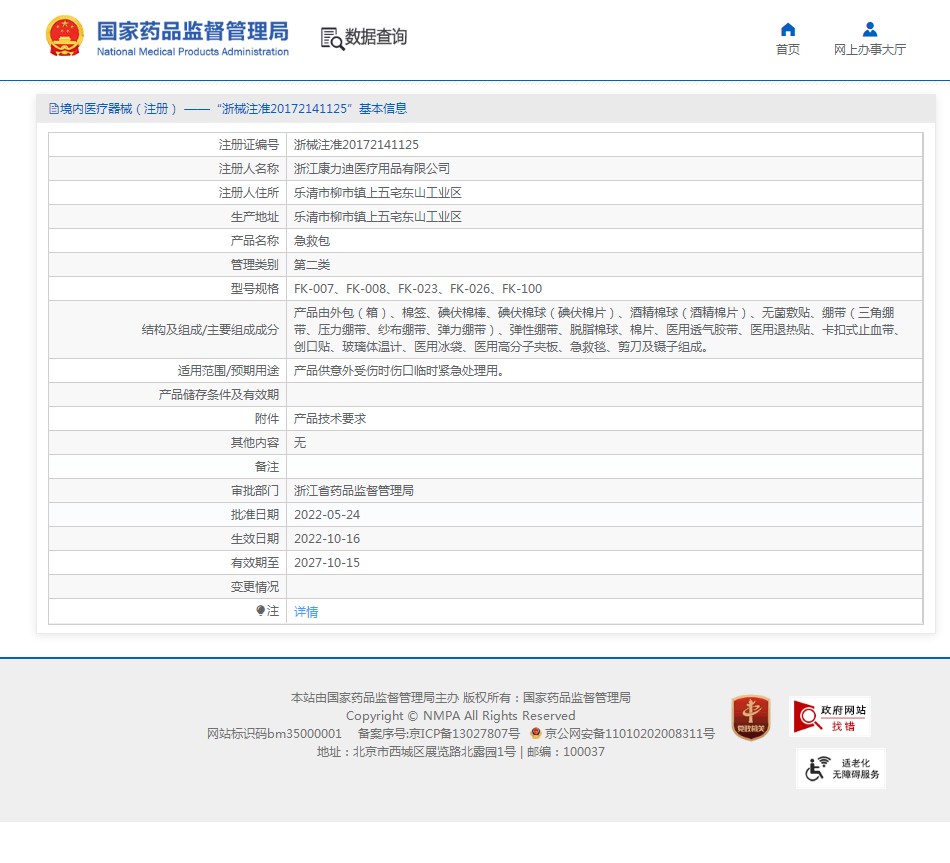Open the 详情 link
950x863 pixels.
click(306, 611)
